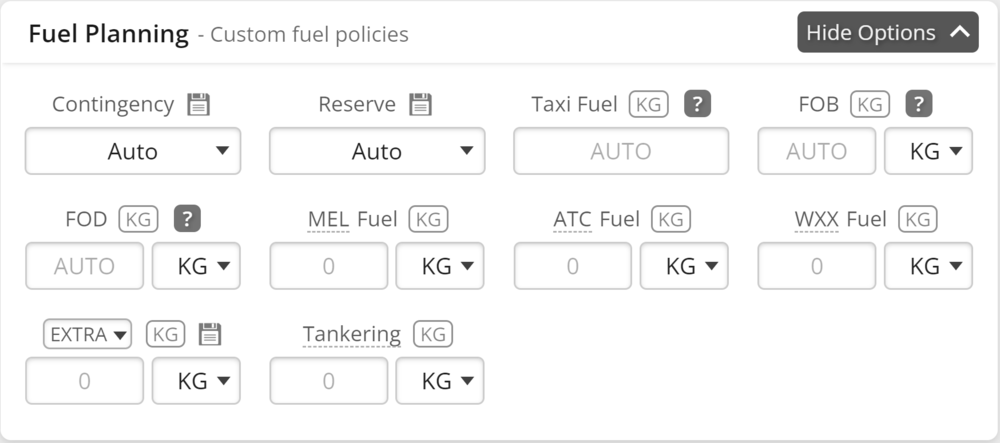Image resolution: width=1000 pixels, height=443 pixels.
Task: Click the save icon next to Contingency
Action: [x=198, y=104]
